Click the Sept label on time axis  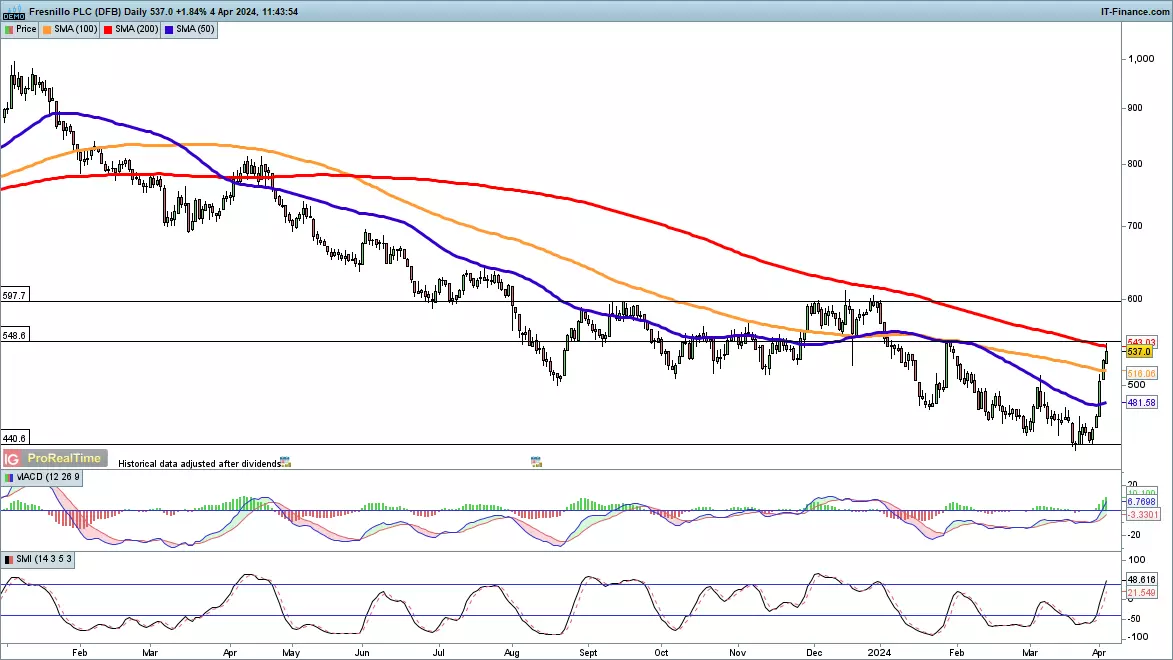[589, 653]
